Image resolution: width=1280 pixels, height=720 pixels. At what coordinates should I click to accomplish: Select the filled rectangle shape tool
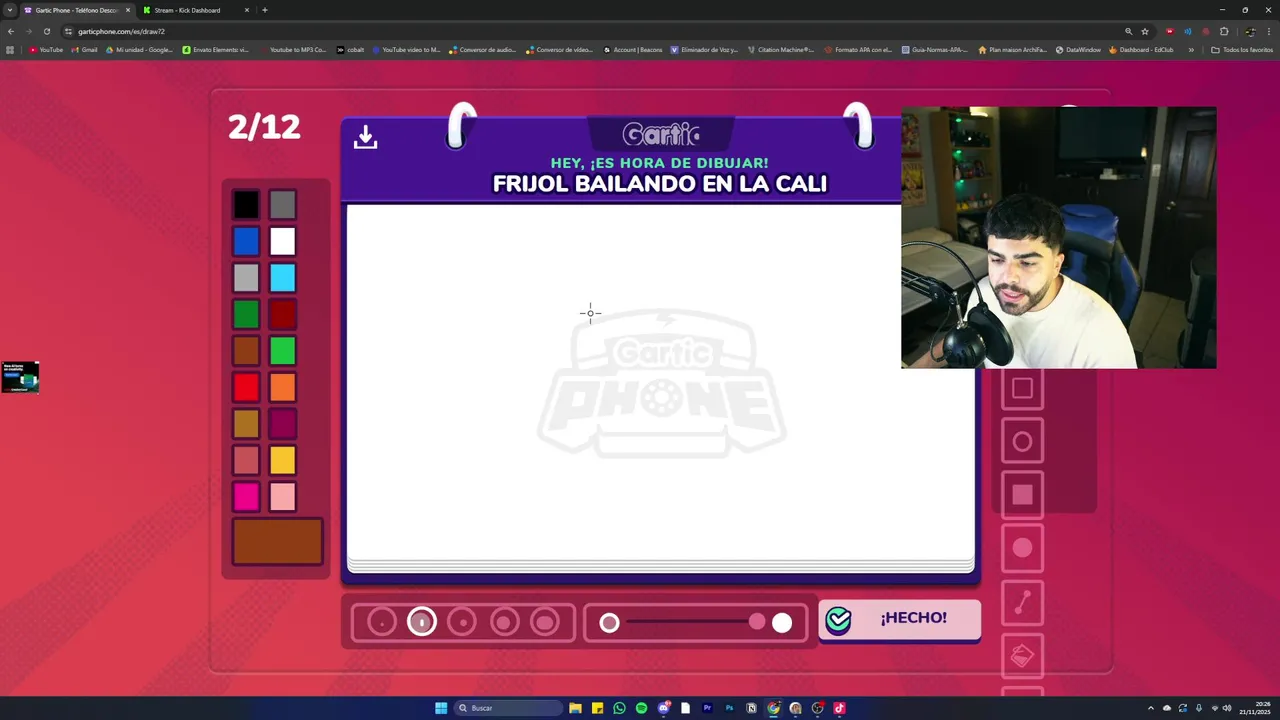point(1022,495)
